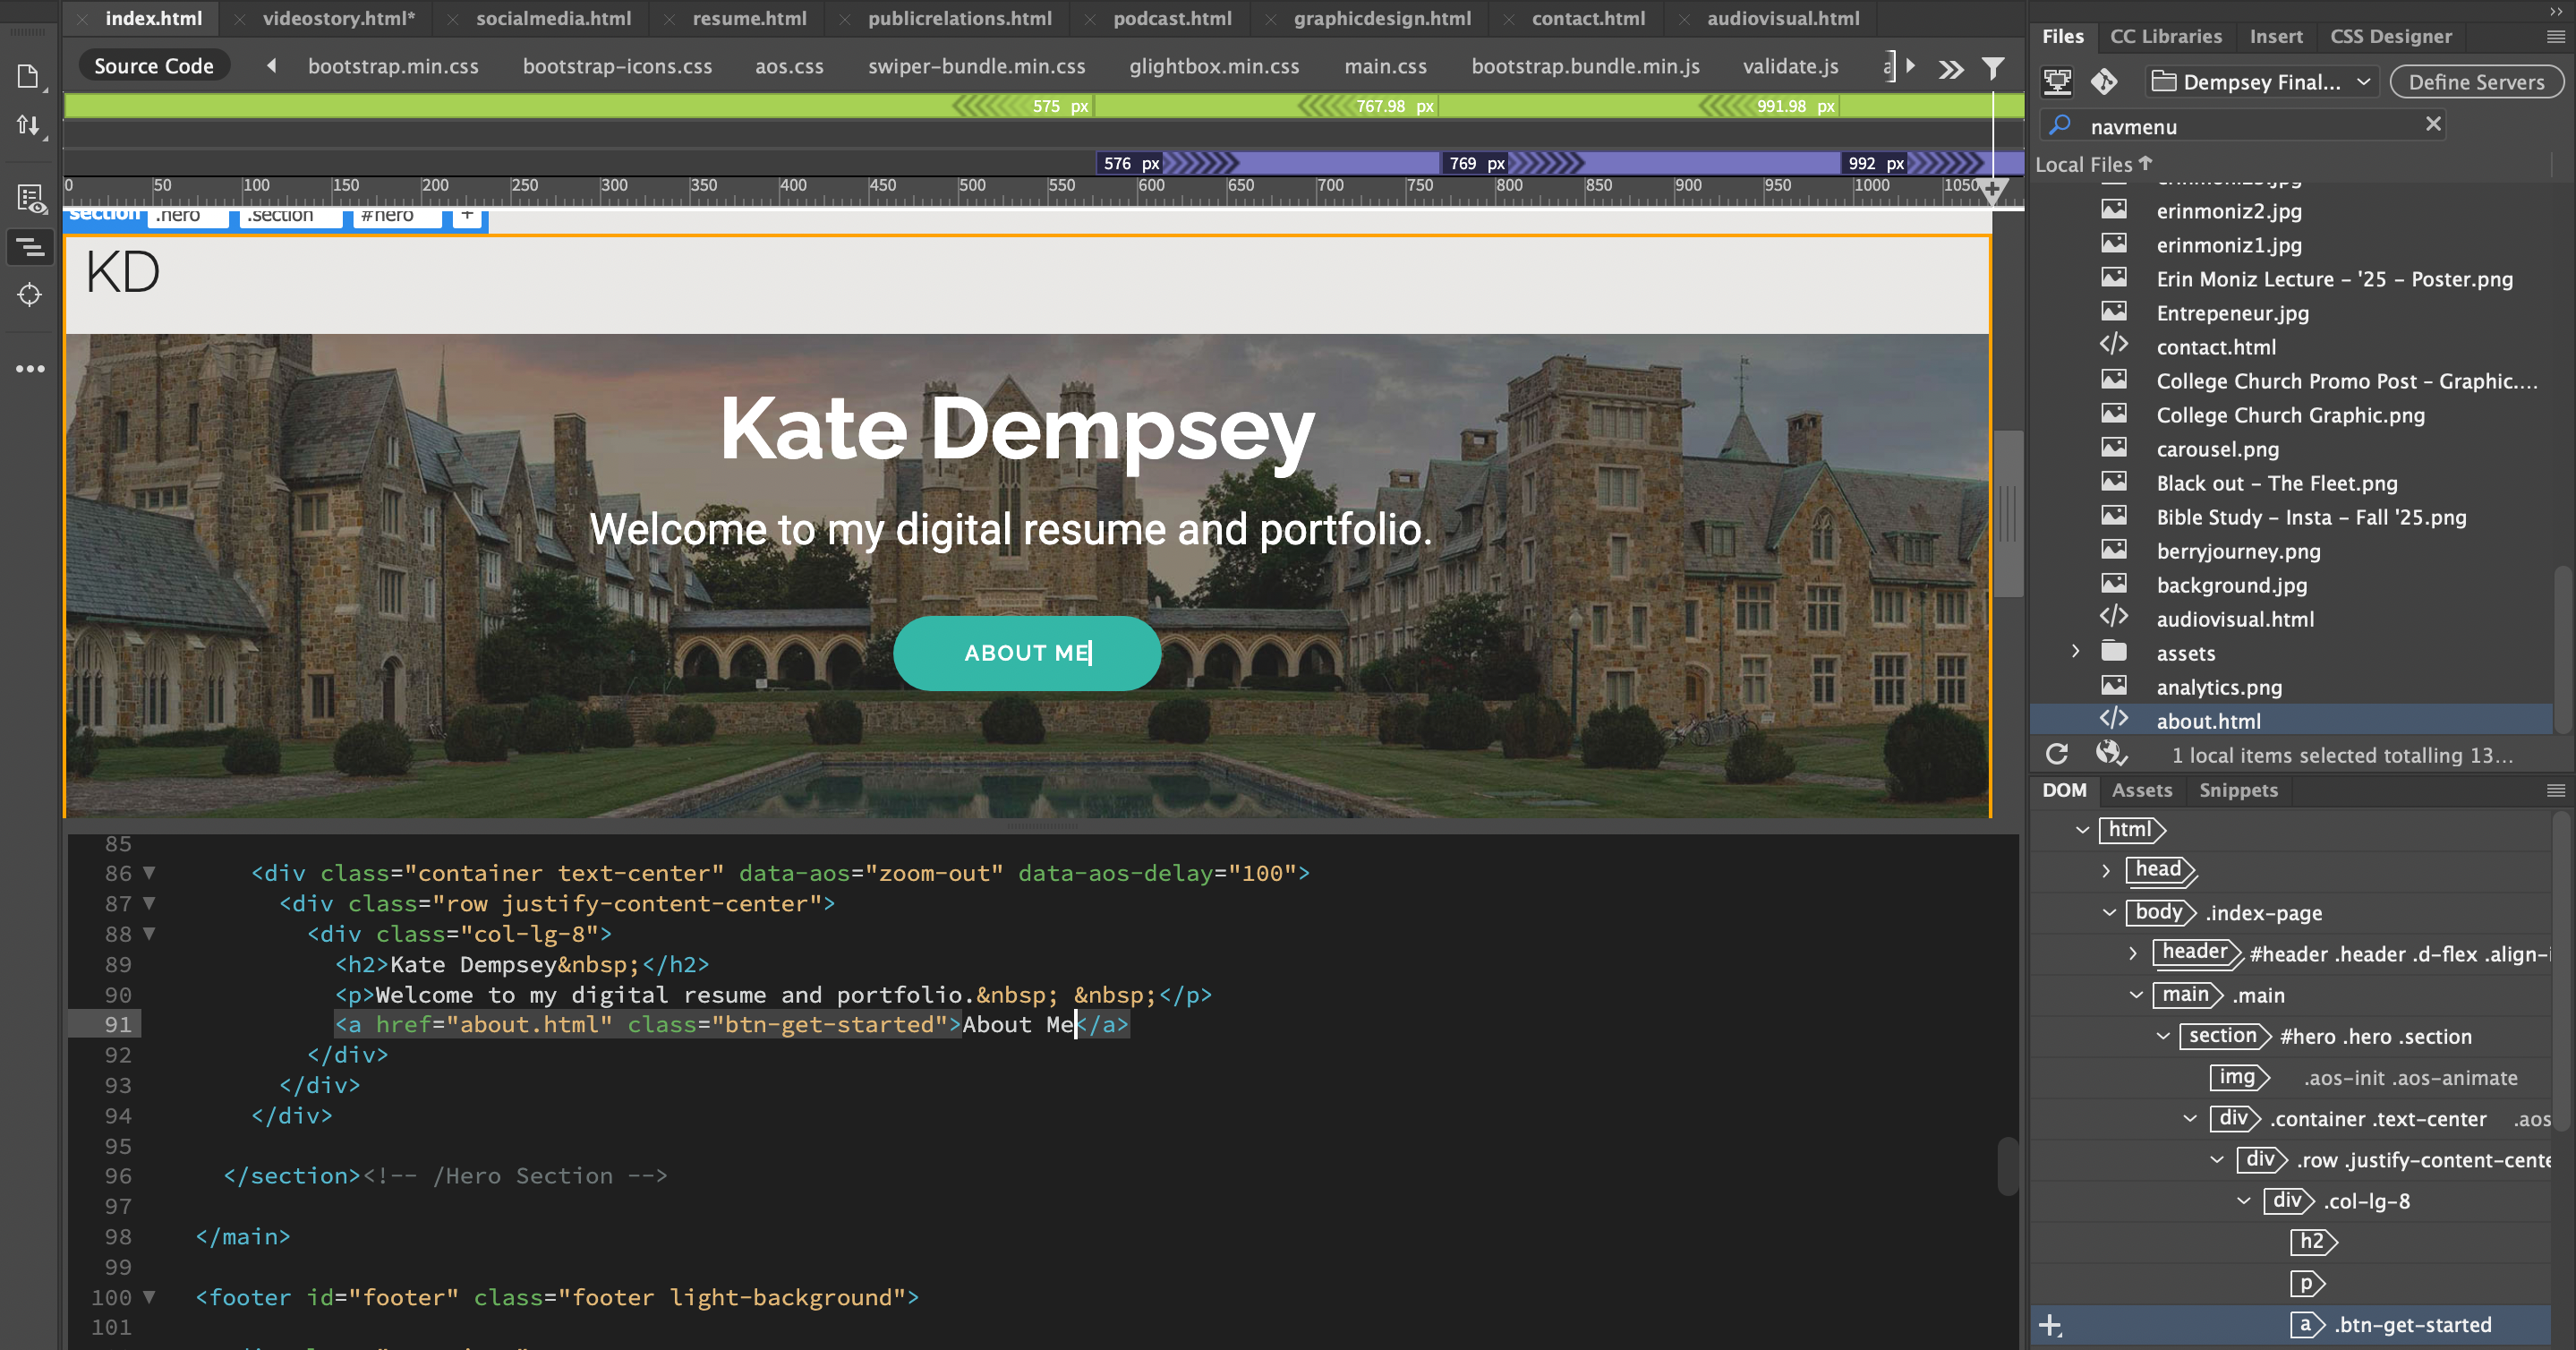Collapse code at line 86 triangle
The width and height of the screenshot is (2576, 1350).
click(150, 873)
